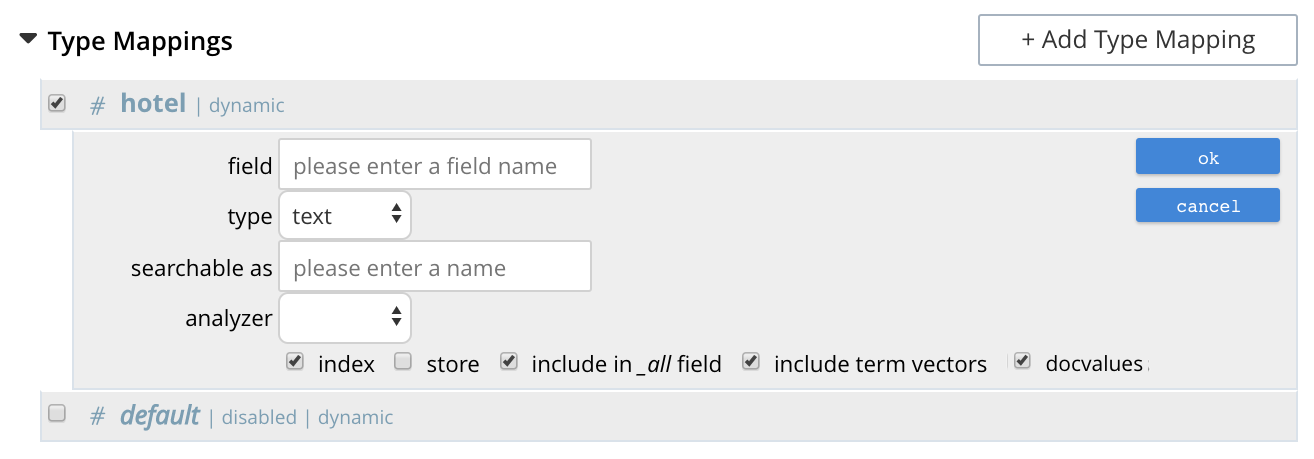Image resolution: width=1314 pixels, height=459 pixels.
Task: Click the field name input box
Action: (435, 165)
